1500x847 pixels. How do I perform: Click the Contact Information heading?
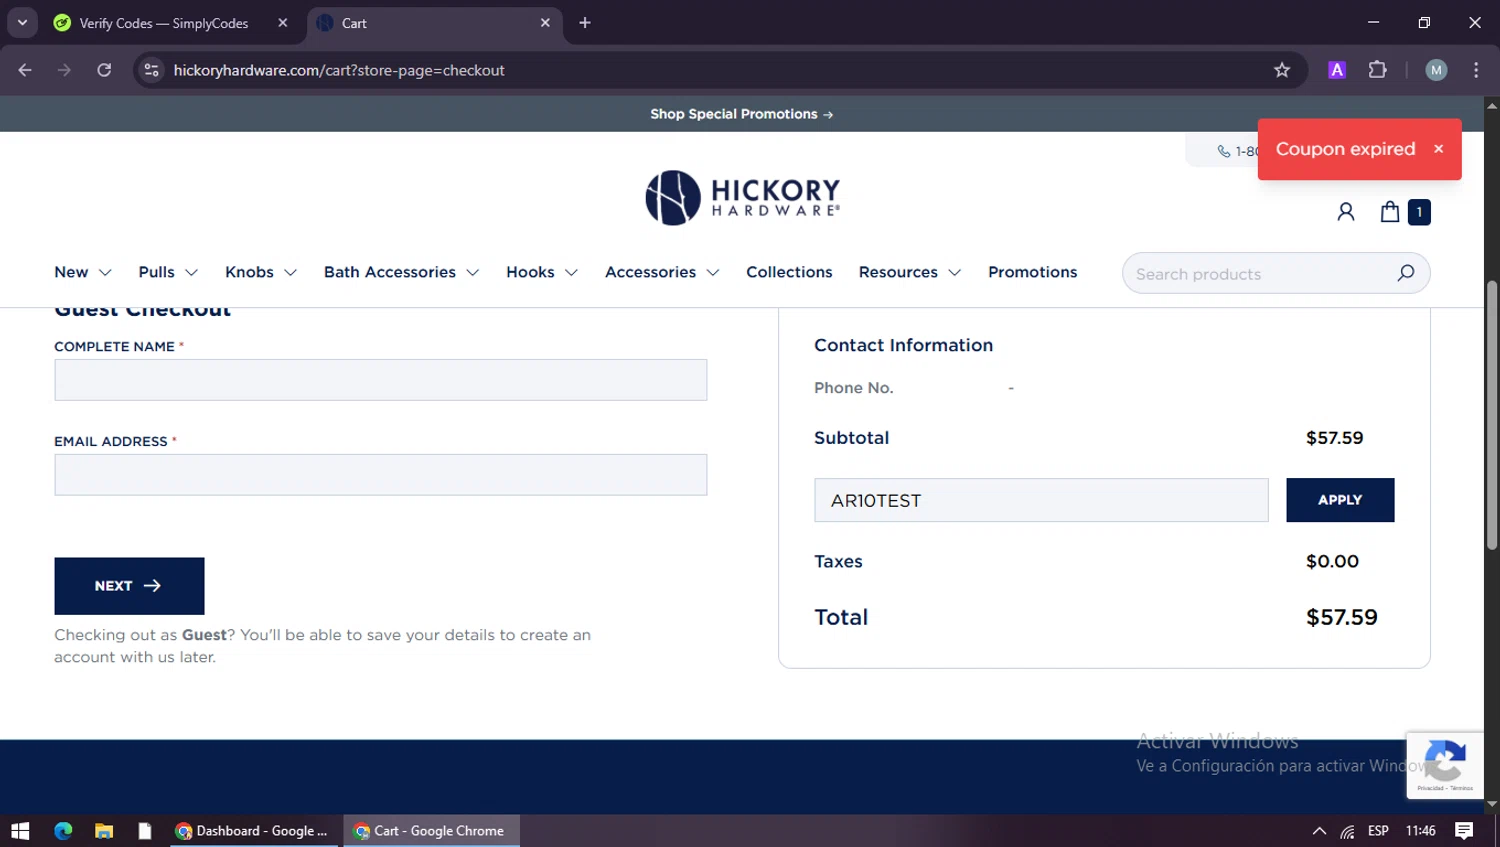[x=904, y=345]
